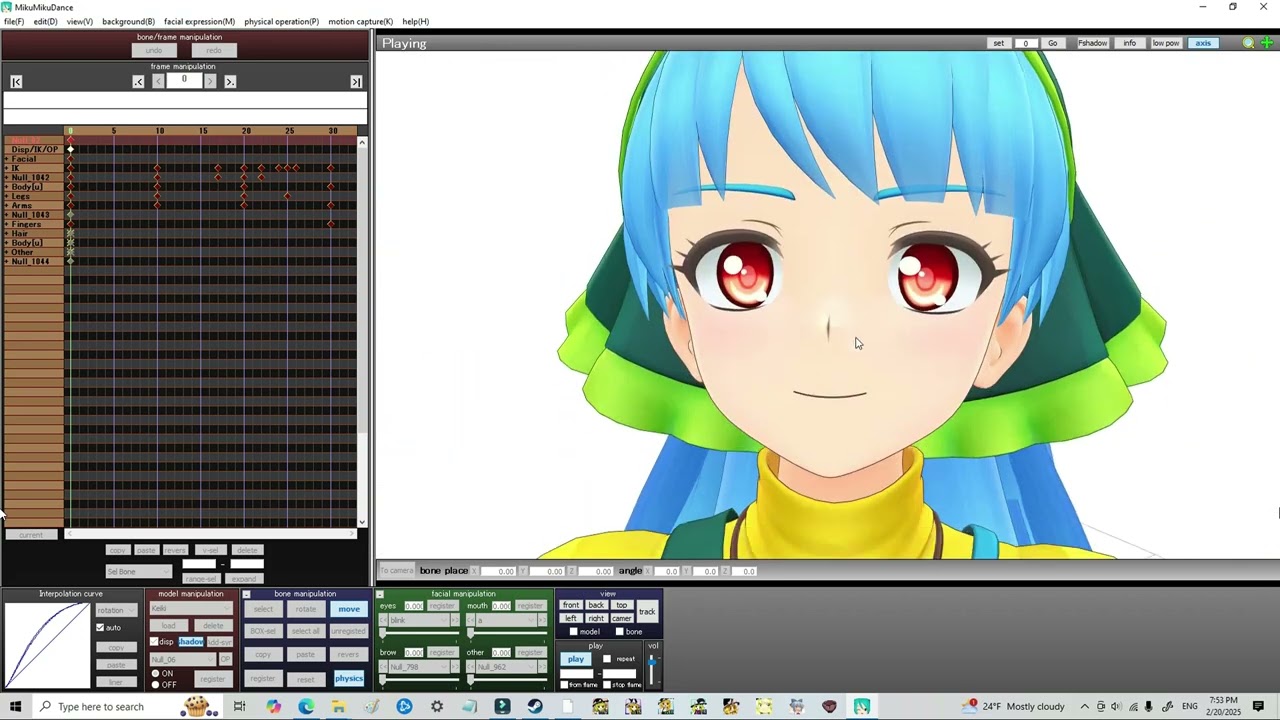The width and height of the screenshot is (1280, 720).
Task: Expand the Hair bone group row
Action: (x=7, y=233)
